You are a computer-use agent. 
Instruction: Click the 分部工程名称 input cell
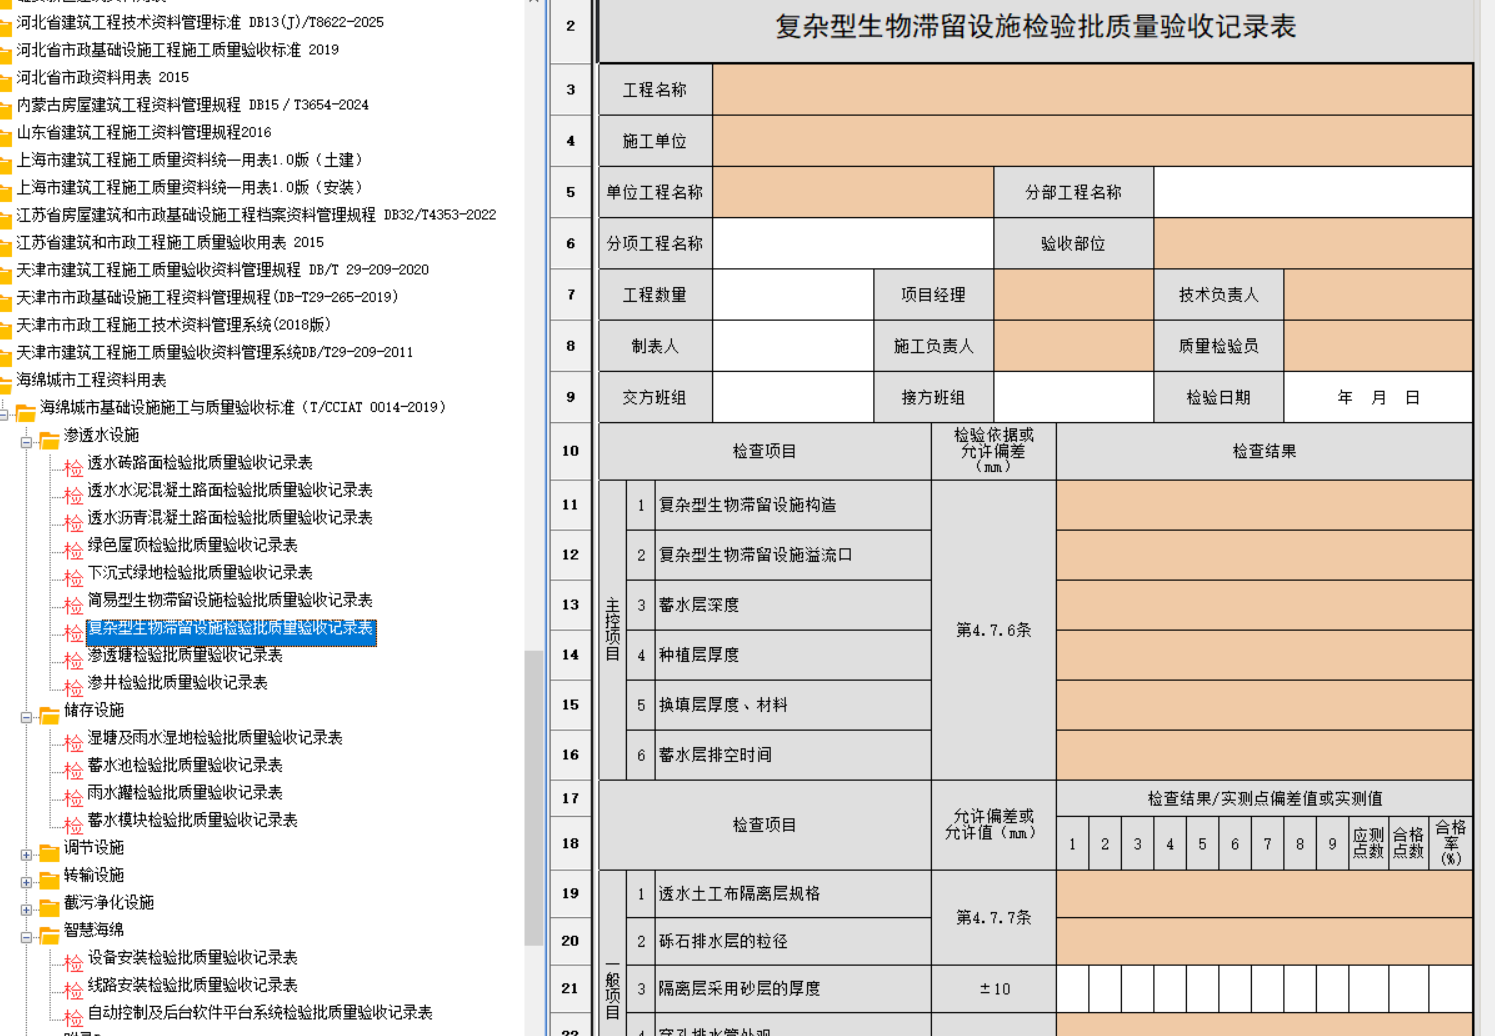point(1313,192)
